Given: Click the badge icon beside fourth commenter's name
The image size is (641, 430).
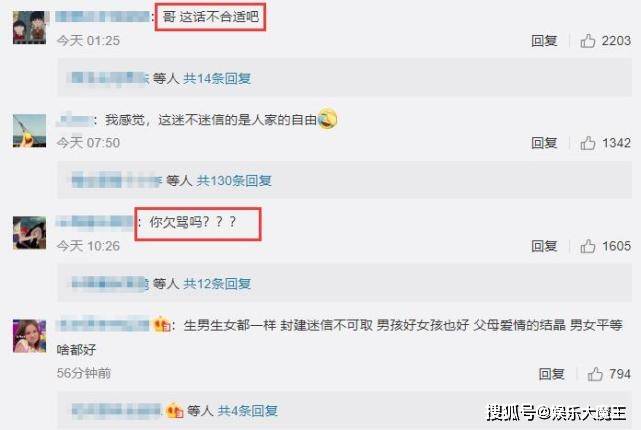Looking at the screenshot, I should pos(162,325).
